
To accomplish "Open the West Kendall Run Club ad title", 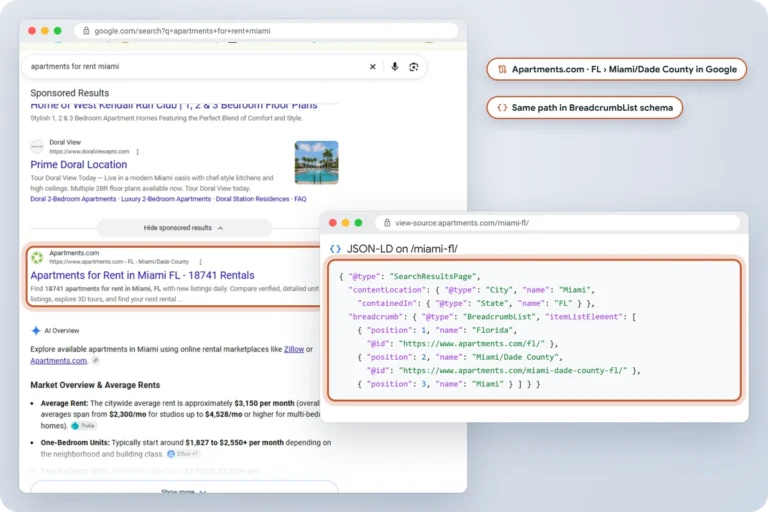I will (x=174, y=106).
